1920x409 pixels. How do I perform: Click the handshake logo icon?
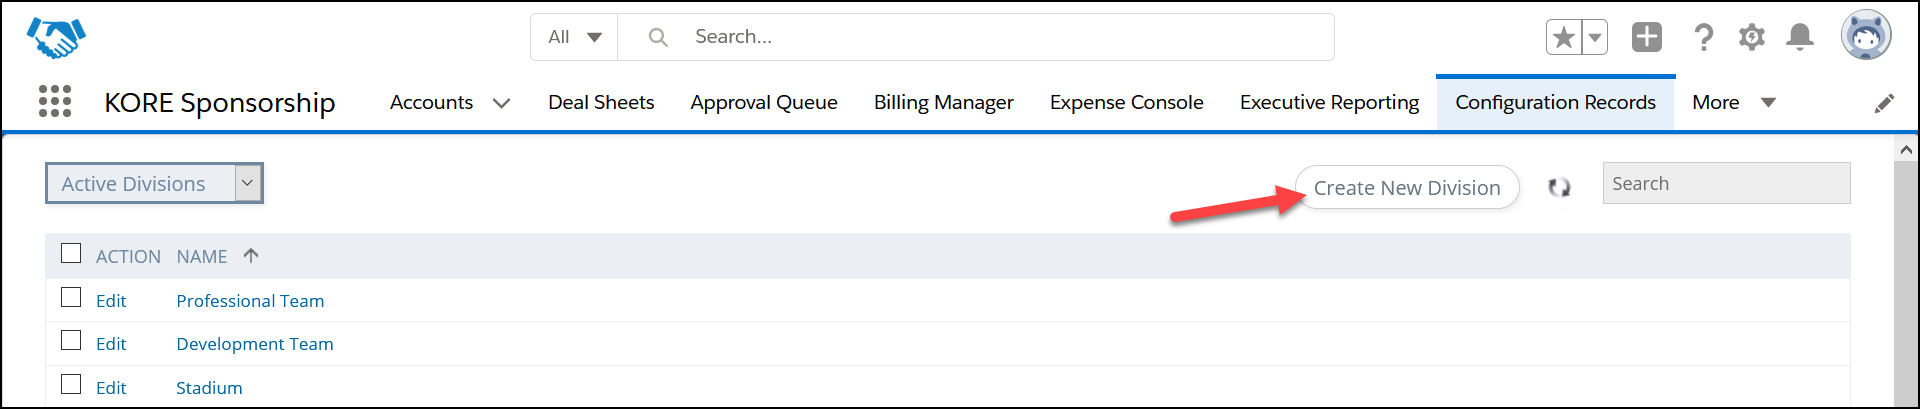point(56,37)
